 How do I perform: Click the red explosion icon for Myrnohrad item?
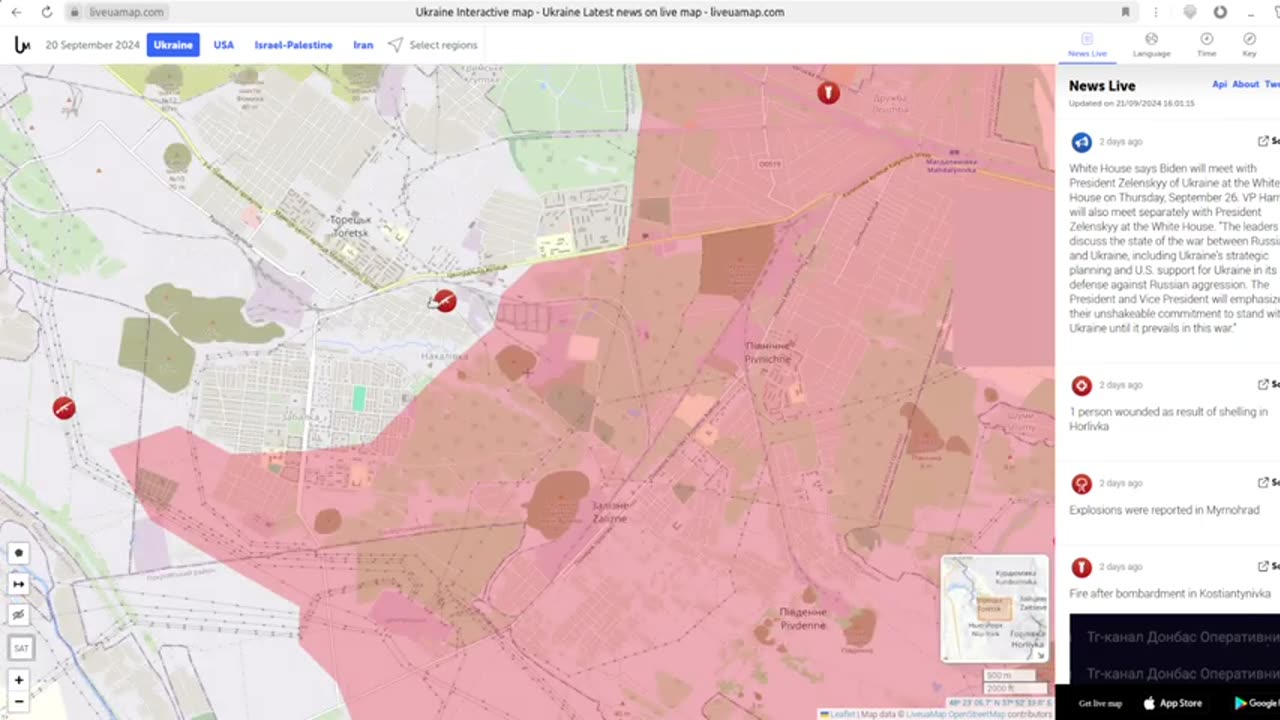tap(1081, 484)
